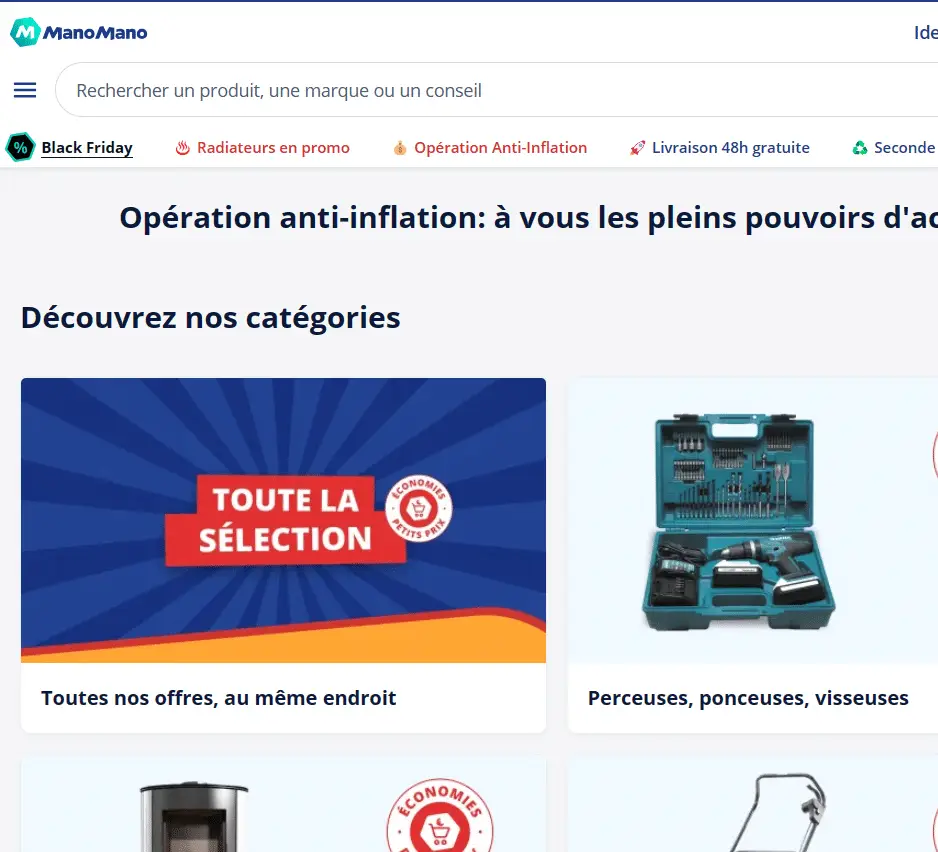Click Toutes nos offres, au même endroit

[218, 698]
